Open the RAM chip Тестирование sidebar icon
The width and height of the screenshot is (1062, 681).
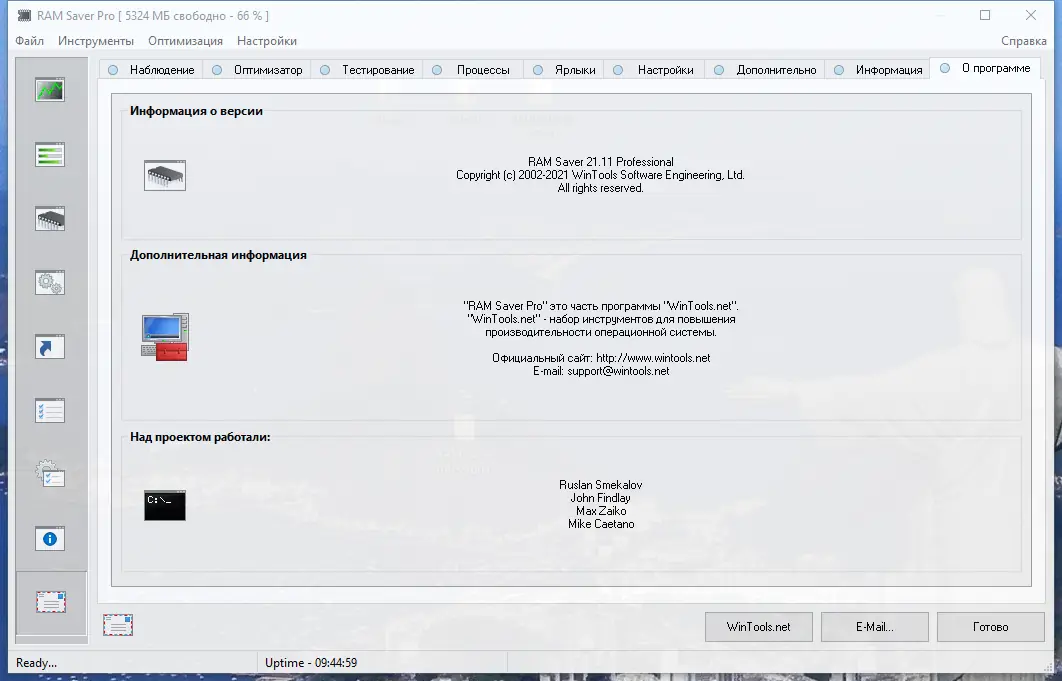(x=50, y=217)
